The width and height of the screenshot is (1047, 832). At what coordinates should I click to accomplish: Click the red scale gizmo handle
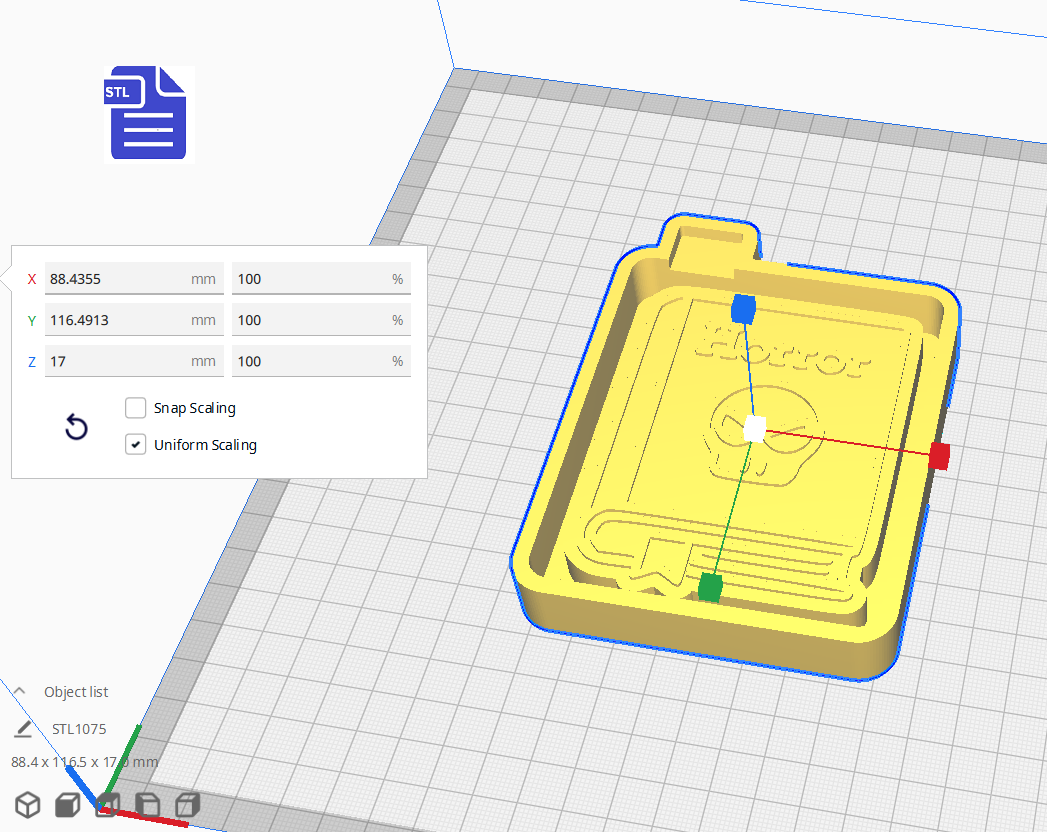(x=939, y=456)
